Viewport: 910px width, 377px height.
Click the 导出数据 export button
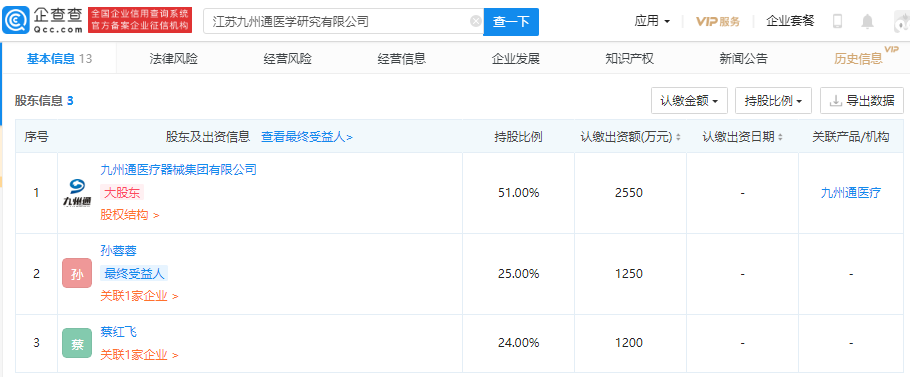862,101
